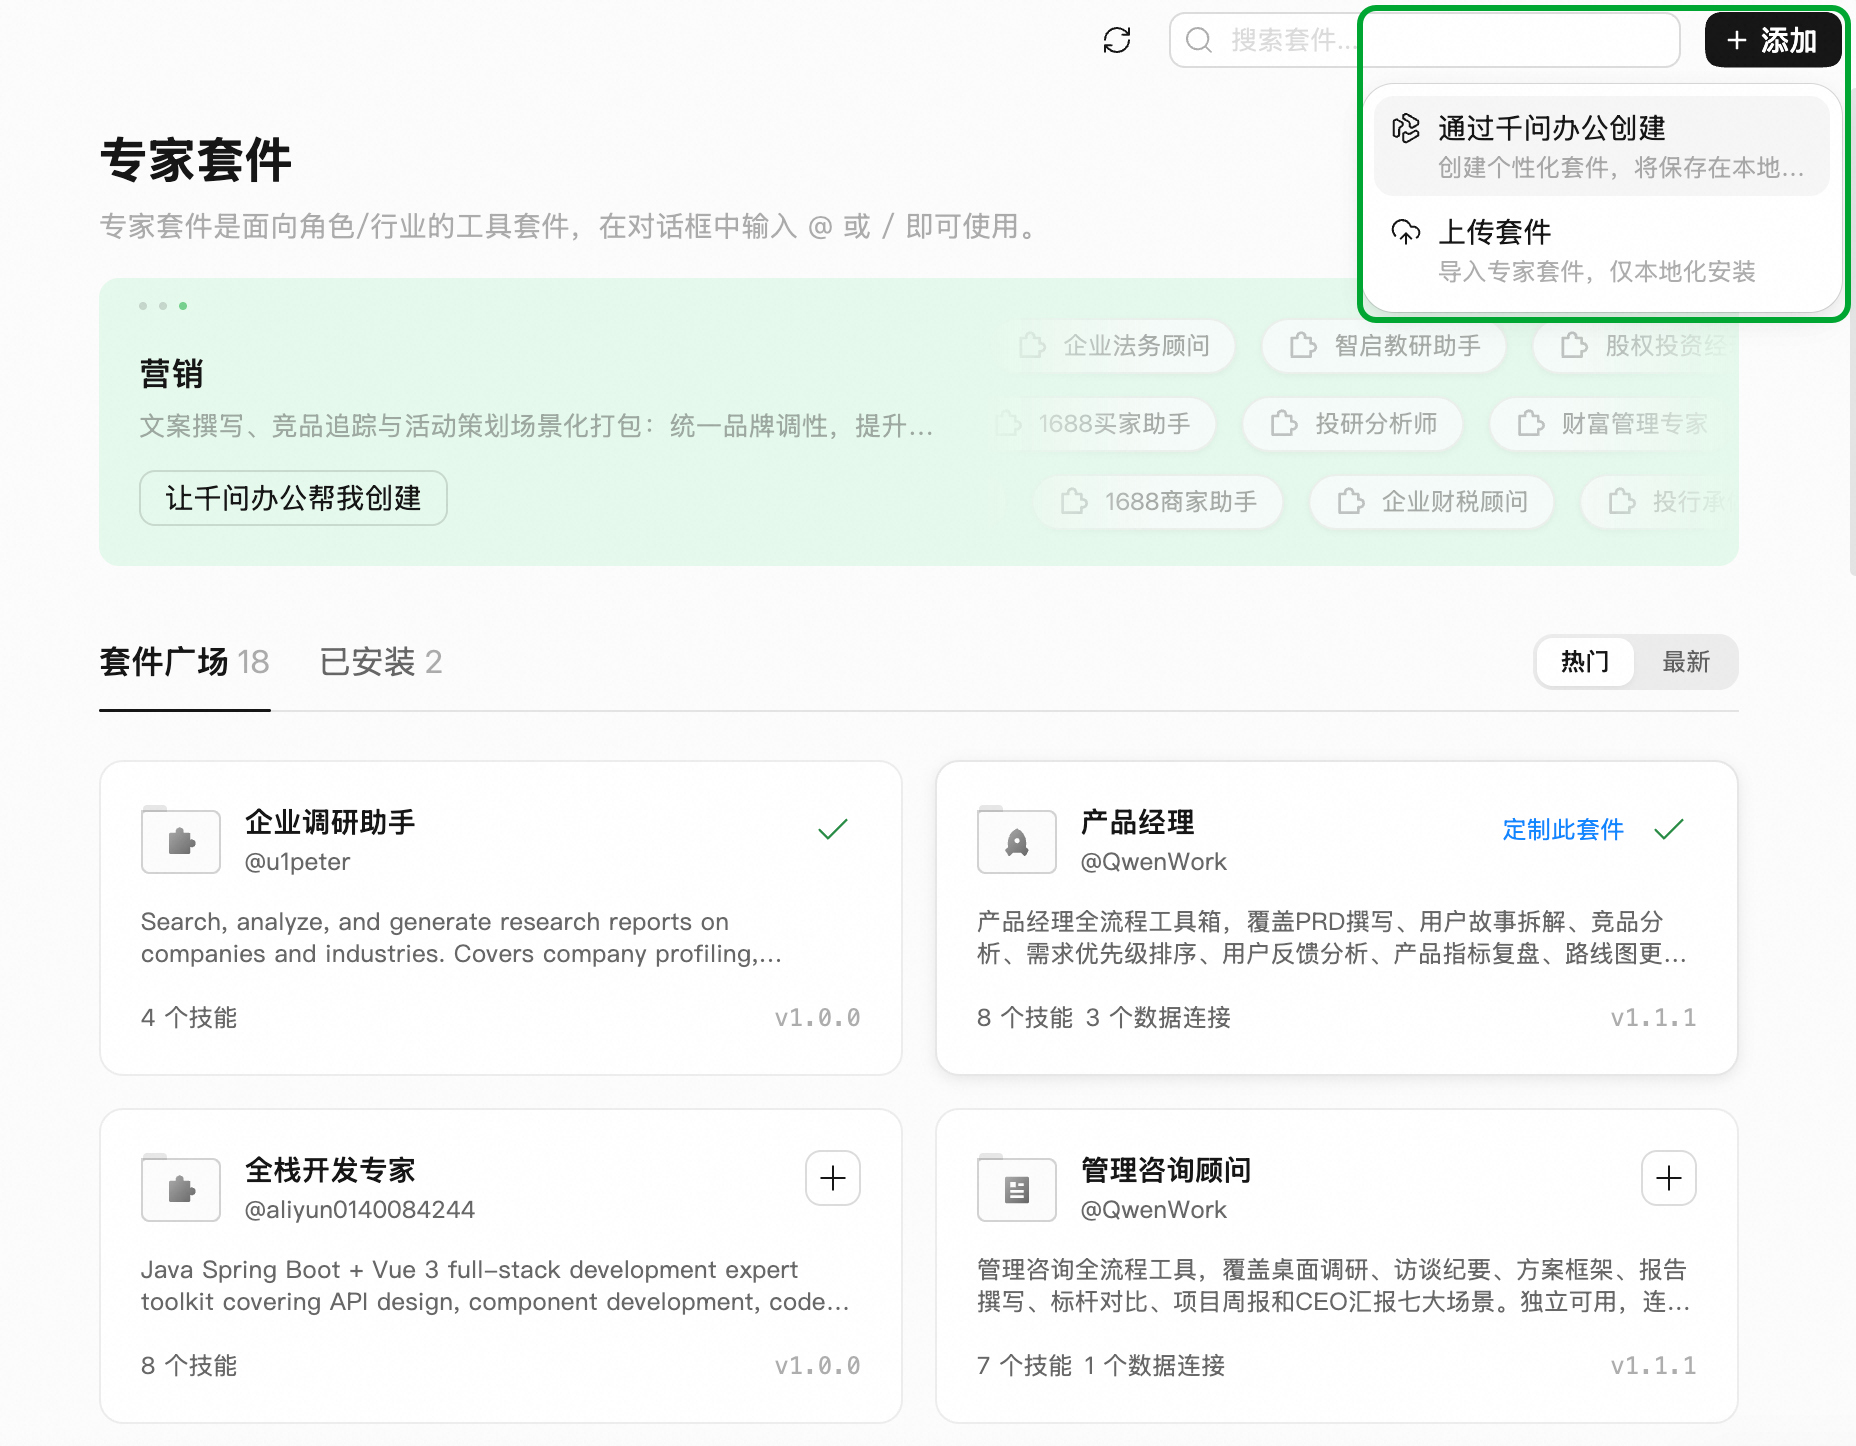Select the third banner carousel dot

(x=183, y=306)
